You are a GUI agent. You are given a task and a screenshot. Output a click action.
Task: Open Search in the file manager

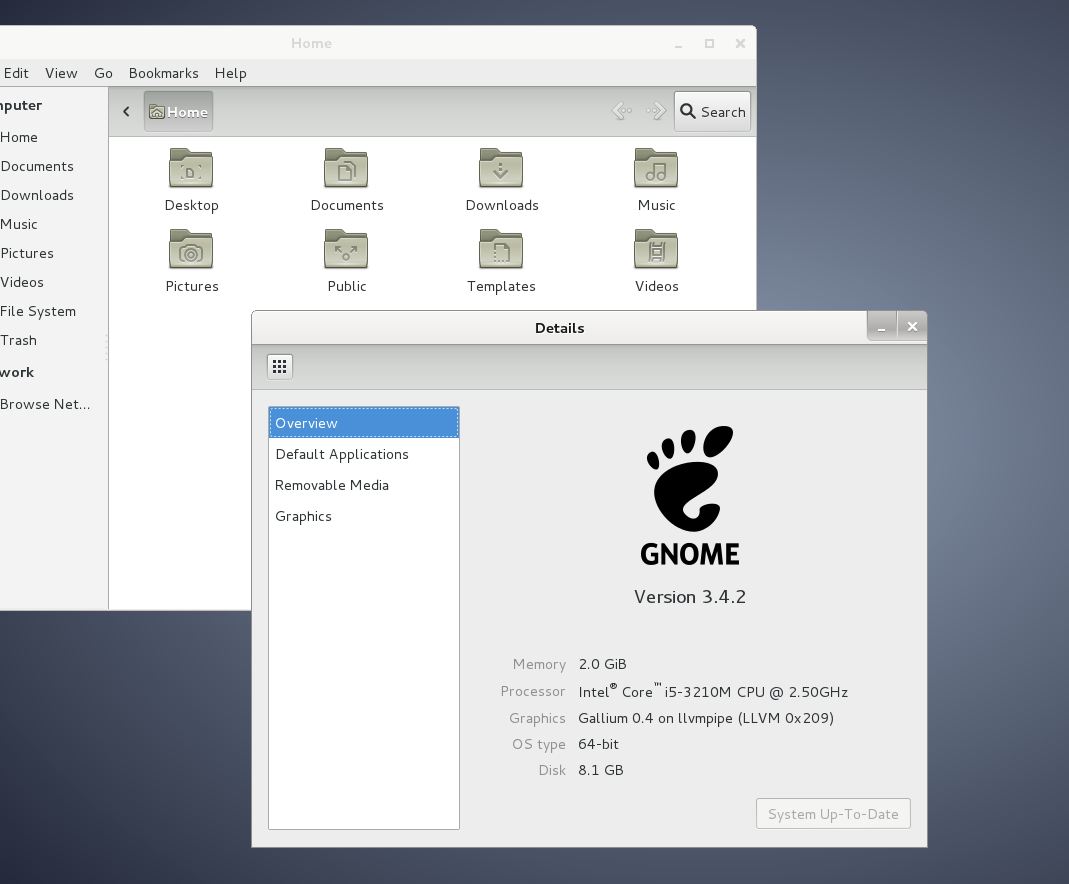(712, 111)
